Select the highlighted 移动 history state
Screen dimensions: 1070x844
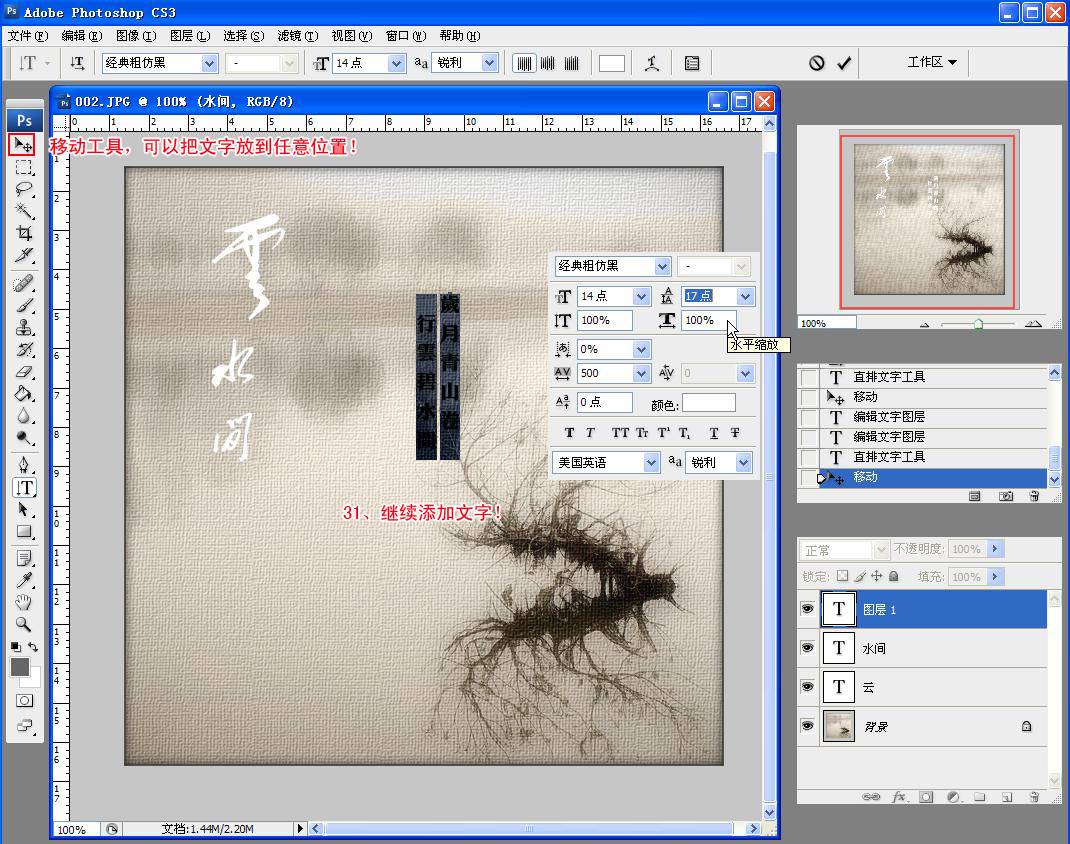(923, 477)
